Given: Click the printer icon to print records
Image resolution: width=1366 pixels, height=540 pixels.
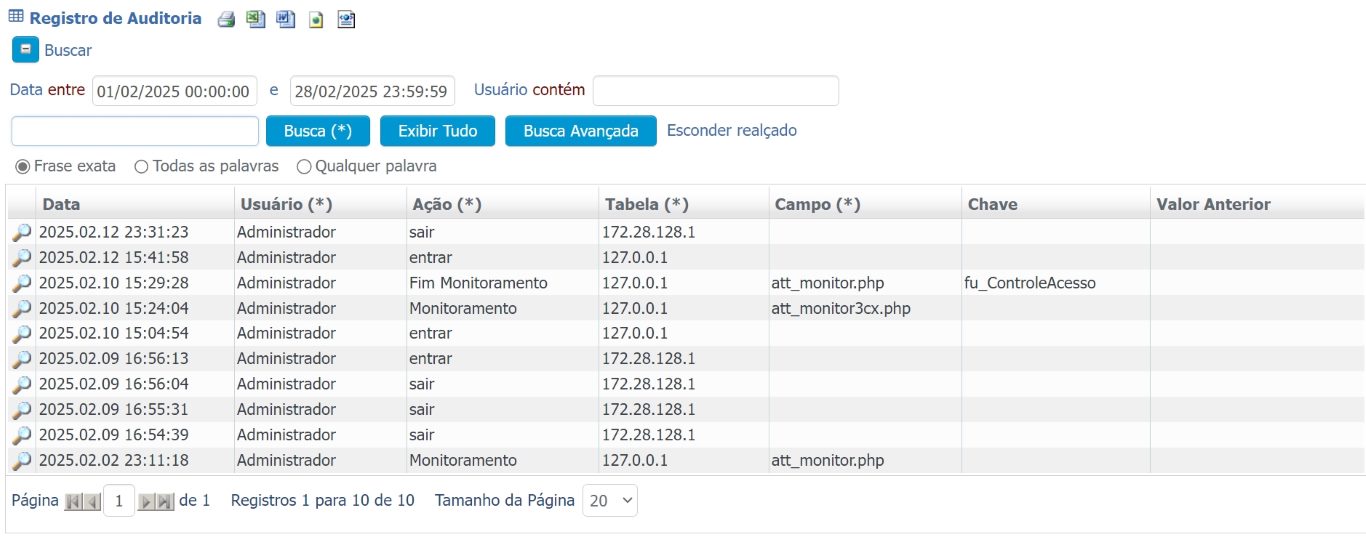Looking at the screenshot, I should (x=226, y=19).
